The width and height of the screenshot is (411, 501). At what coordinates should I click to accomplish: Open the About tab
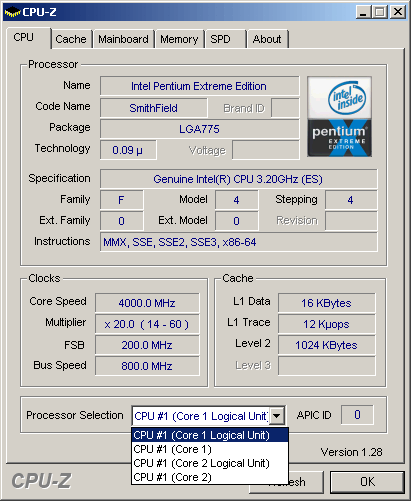tap(267, 39)
